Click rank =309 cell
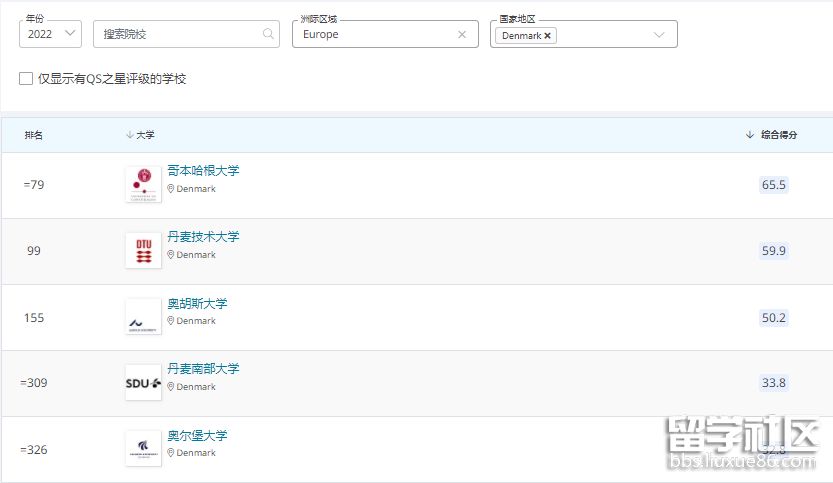This screenshot has height=483, width=833. [34, 383]
